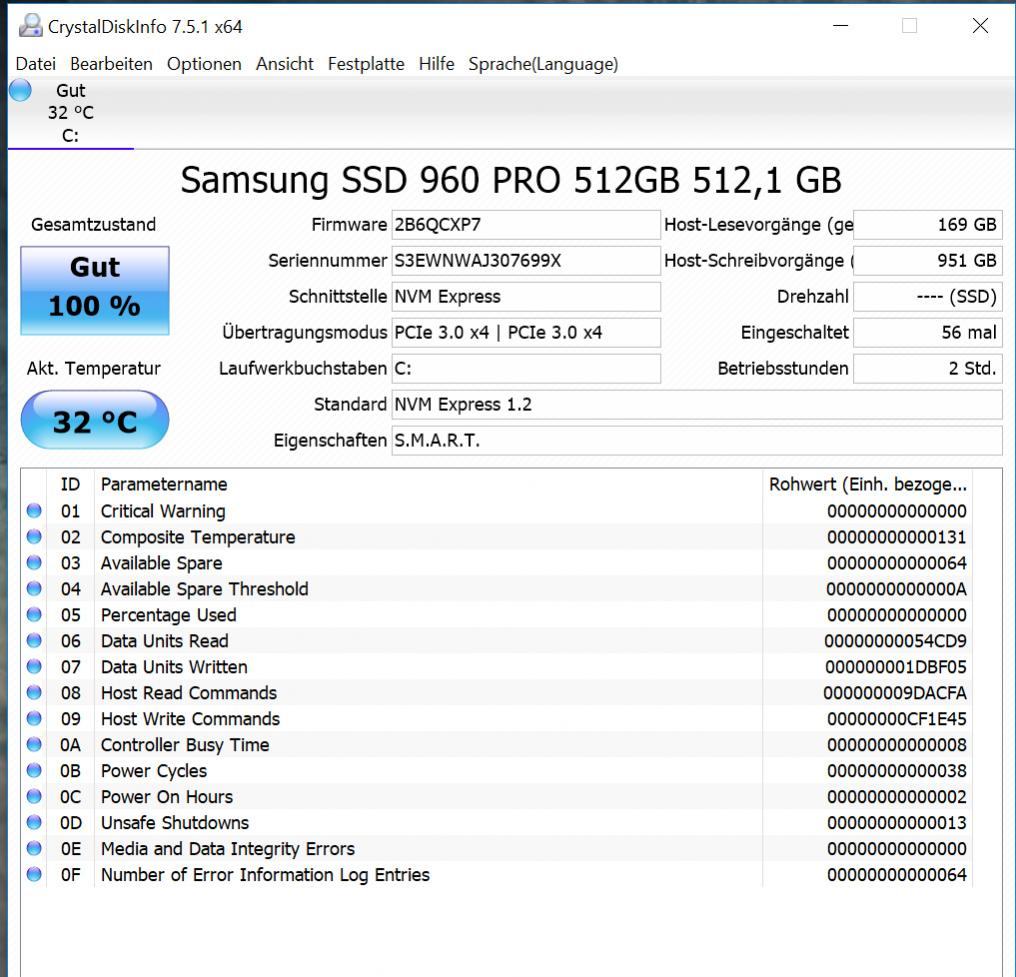Click the Firmware field 2B6QCXP7
The height and width of the screenshot is (977, 1016).
coord(525,224)
